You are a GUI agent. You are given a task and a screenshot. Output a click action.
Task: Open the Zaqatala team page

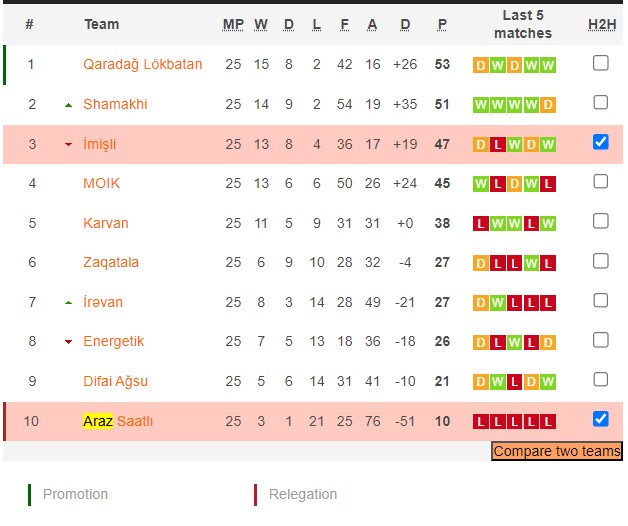[x=111, y=262]
